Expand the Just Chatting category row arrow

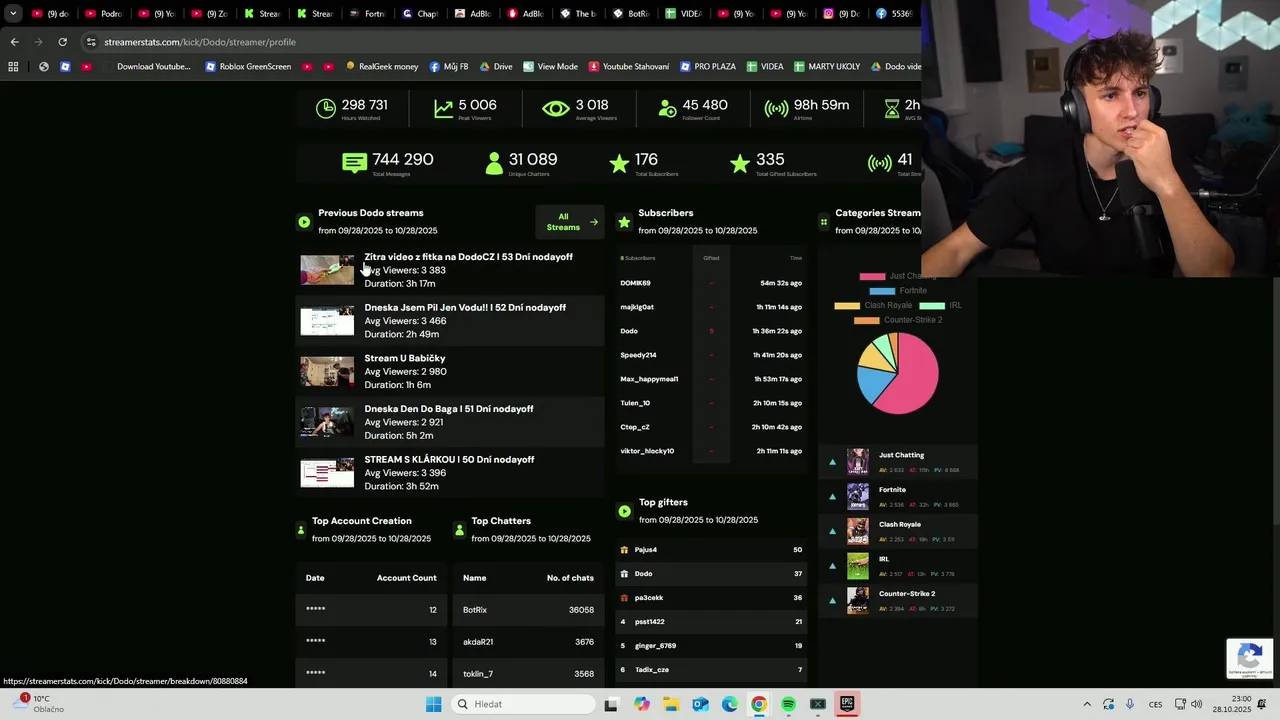[832, 462]
